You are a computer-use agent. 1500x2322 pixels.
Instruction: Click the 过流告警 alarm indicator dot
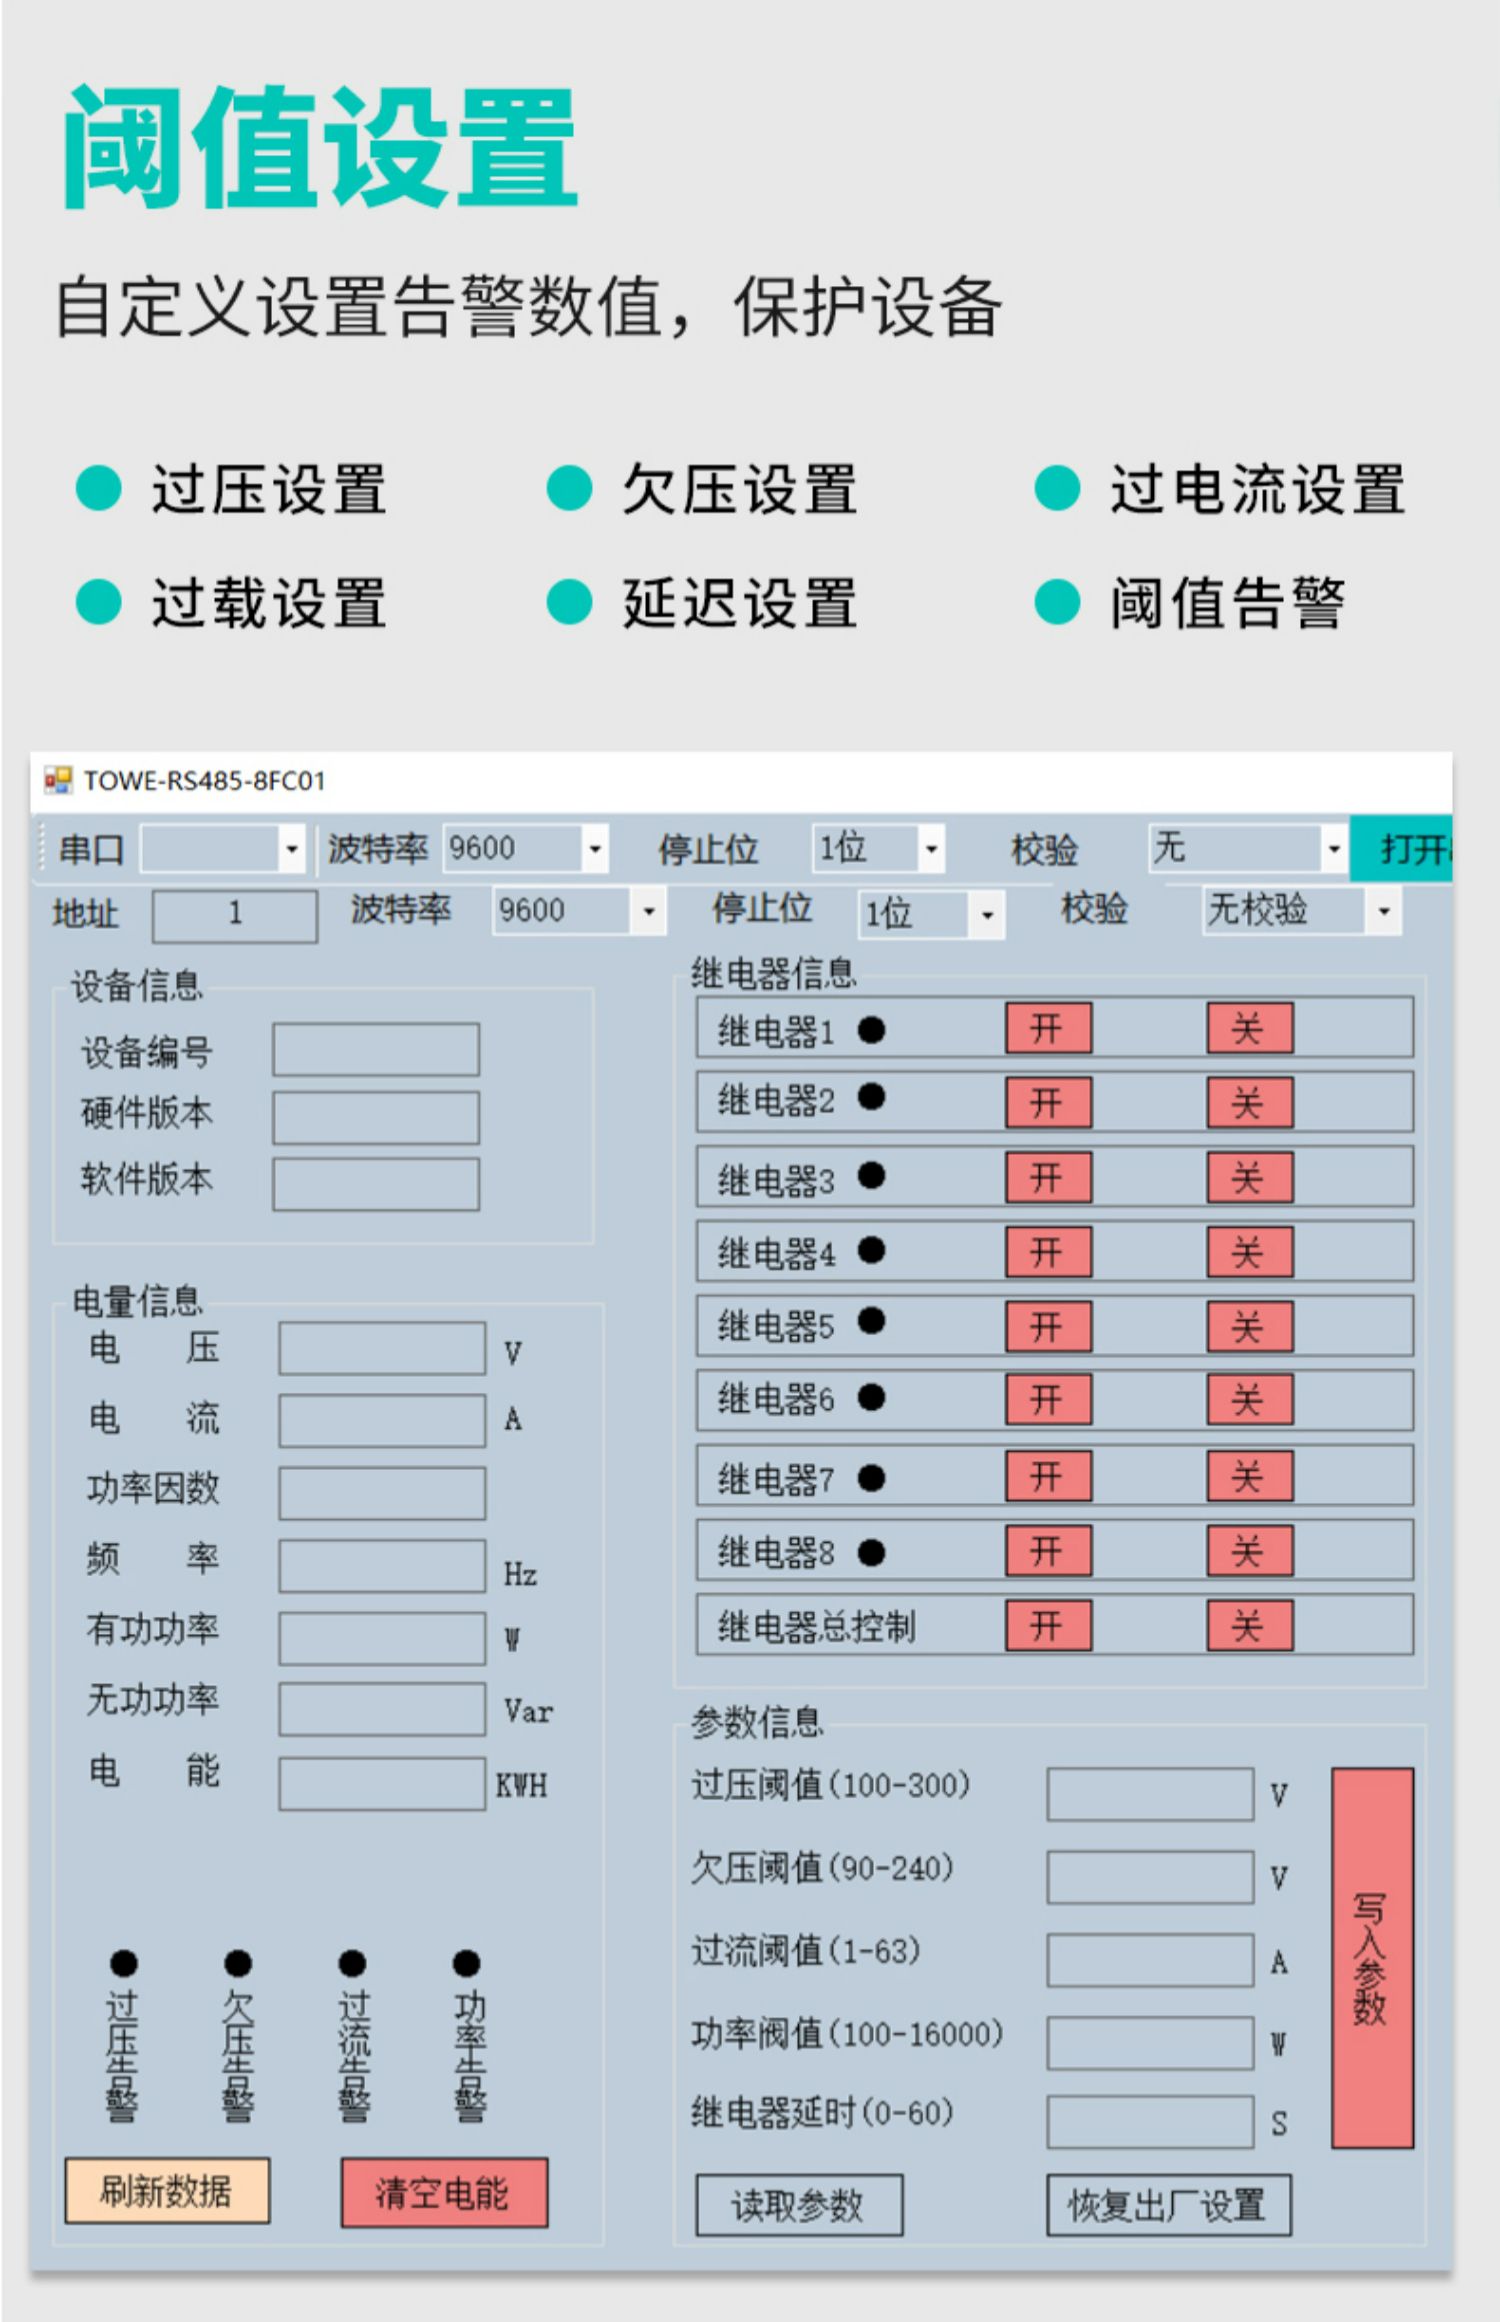coord(352,1963)
